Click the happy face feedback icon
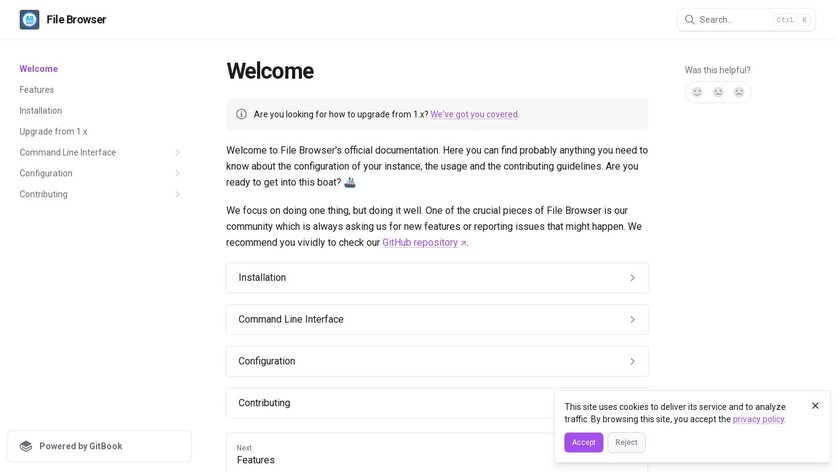The height and width of the screenshot is (472, 840). [x=697, y=92]
